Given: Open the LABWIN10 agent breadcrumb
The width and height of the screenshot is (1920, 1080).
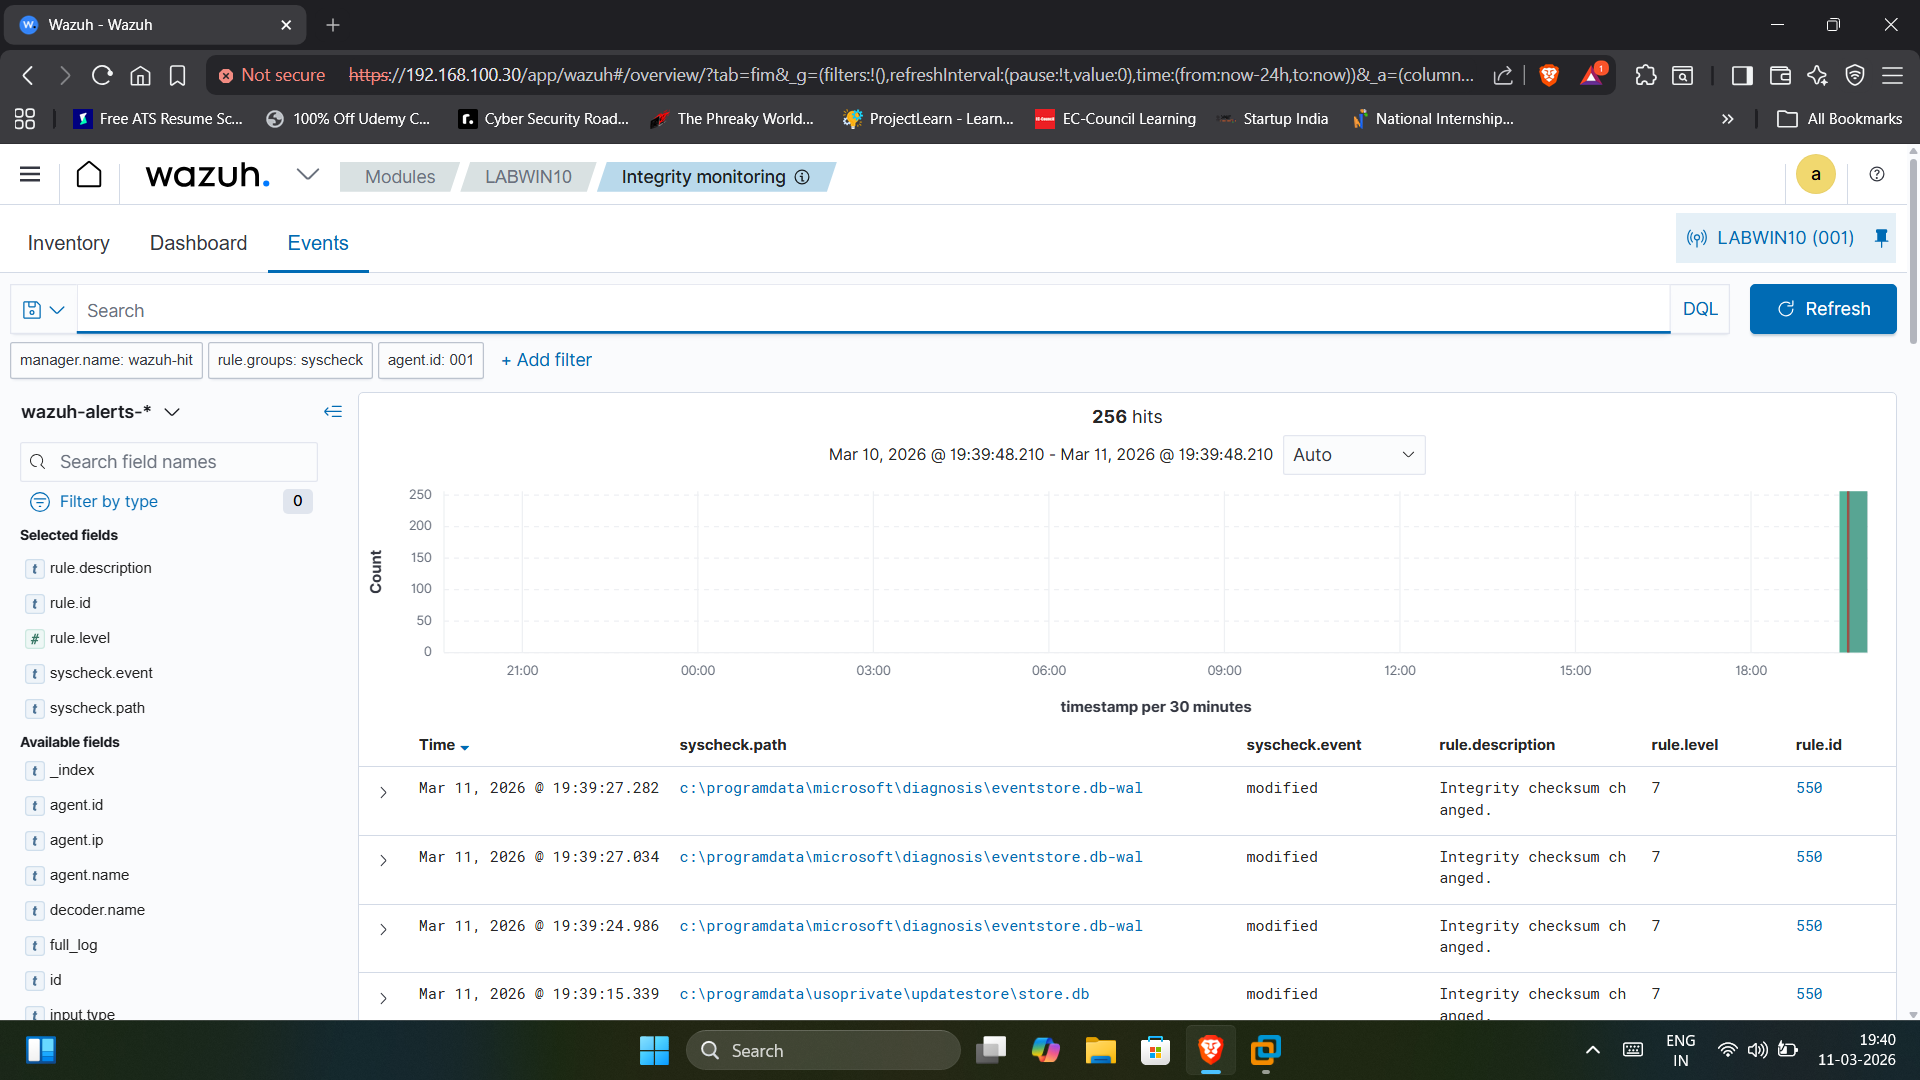Looking at the screenshot, I should click(x=528, y=177).
